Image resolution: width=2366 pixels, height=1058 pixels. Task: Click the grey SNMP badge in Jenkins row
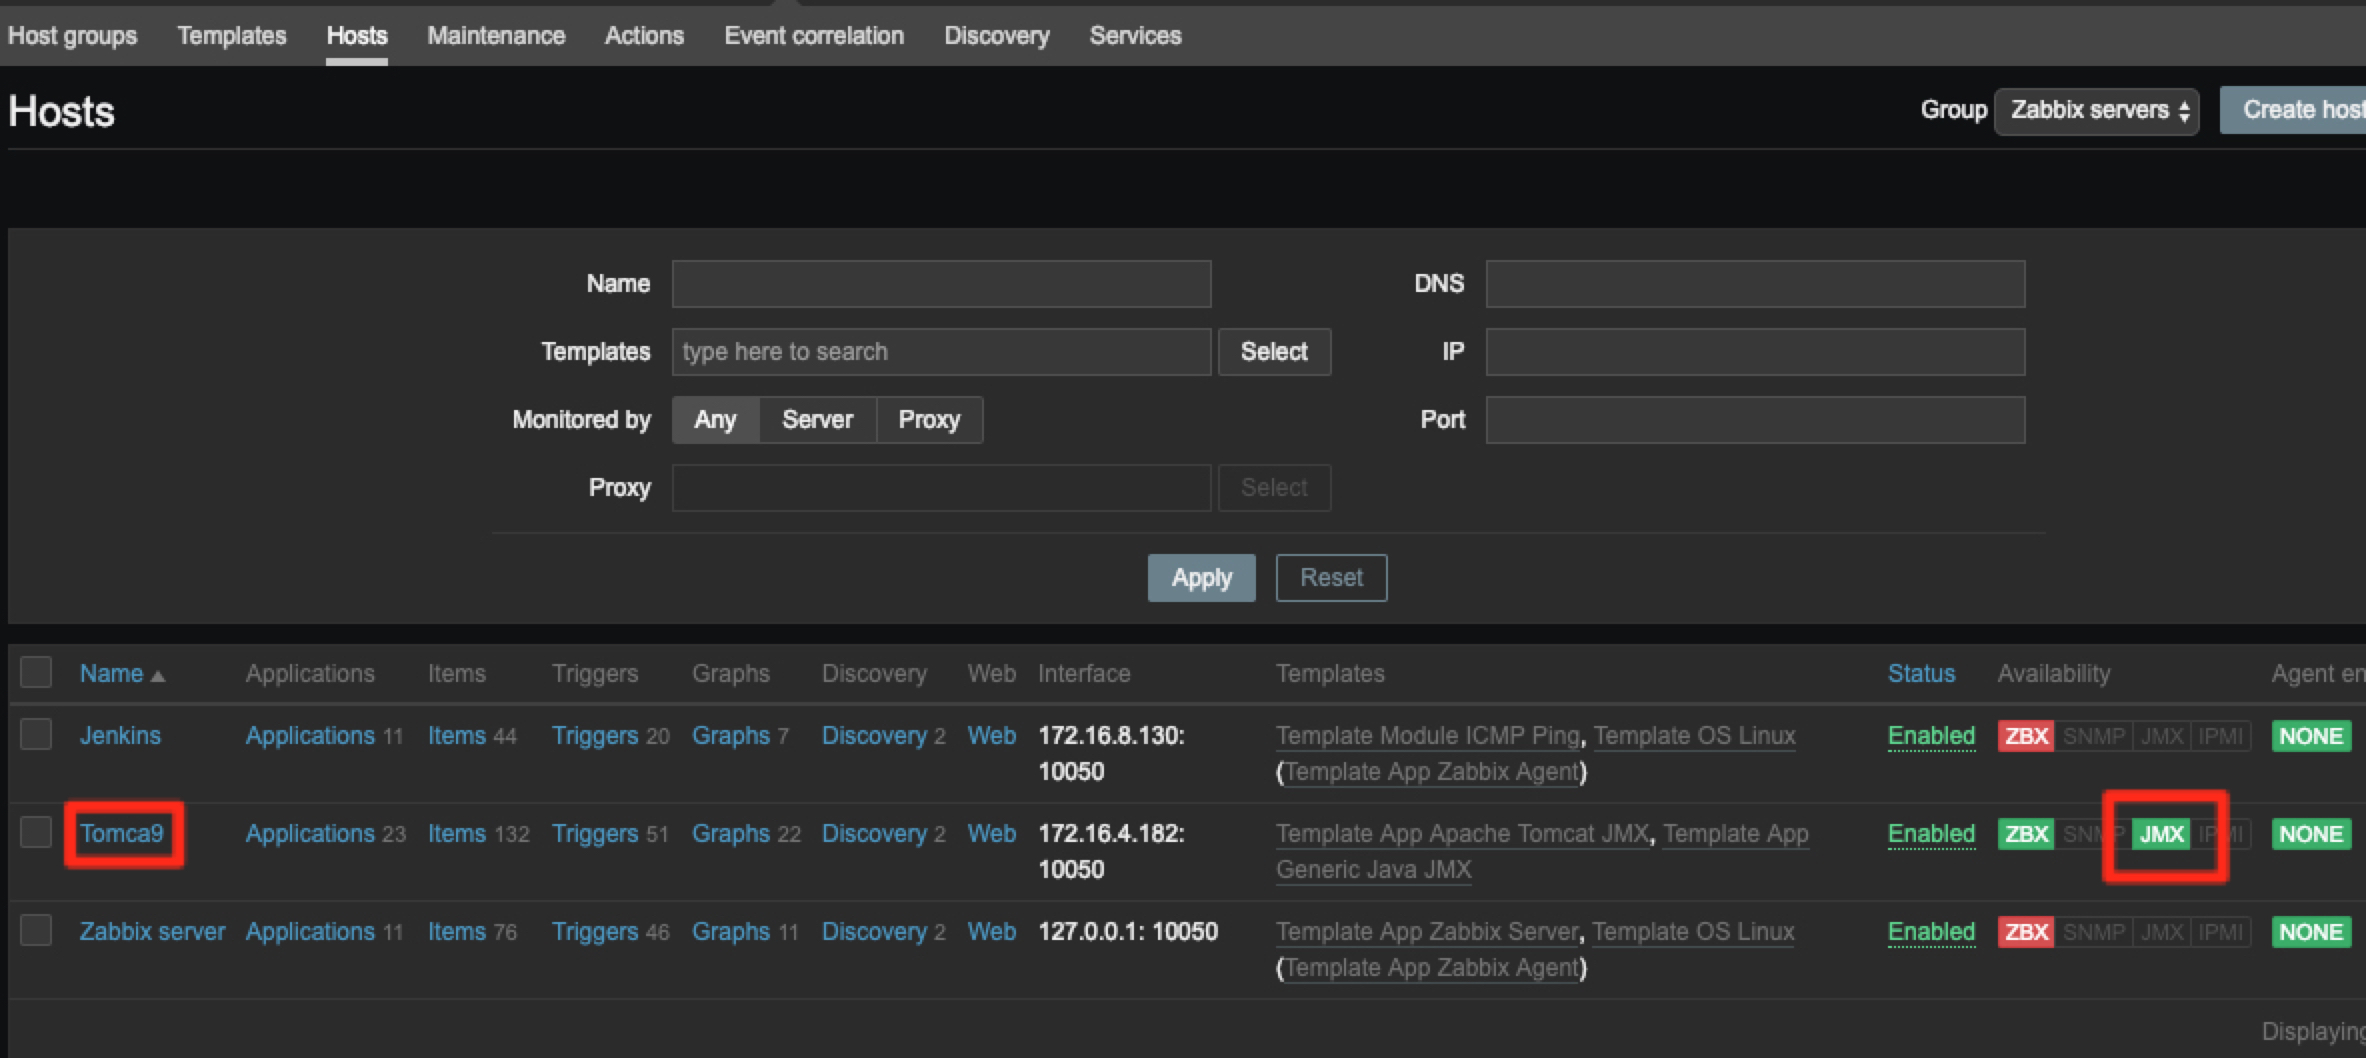point(2093,736)
